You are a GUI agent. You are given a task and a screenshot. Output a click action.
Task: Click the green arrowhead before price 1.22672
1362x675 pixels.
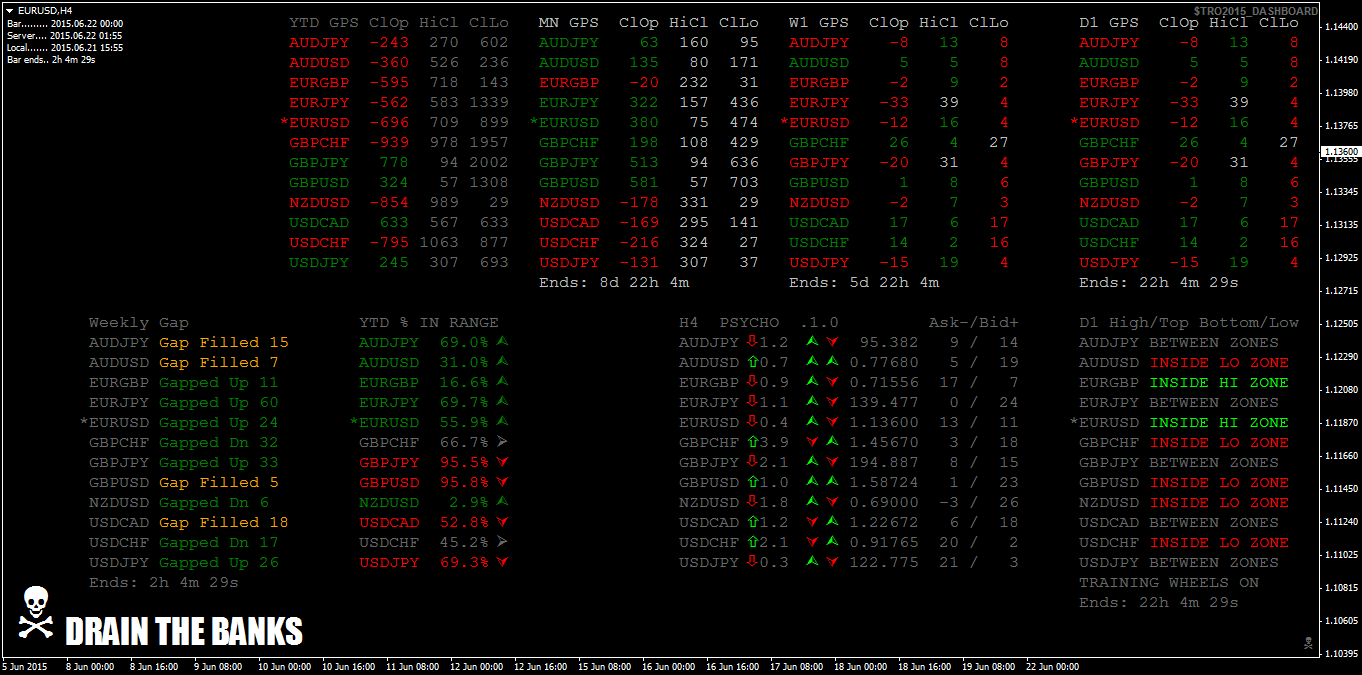pos(832,522)
